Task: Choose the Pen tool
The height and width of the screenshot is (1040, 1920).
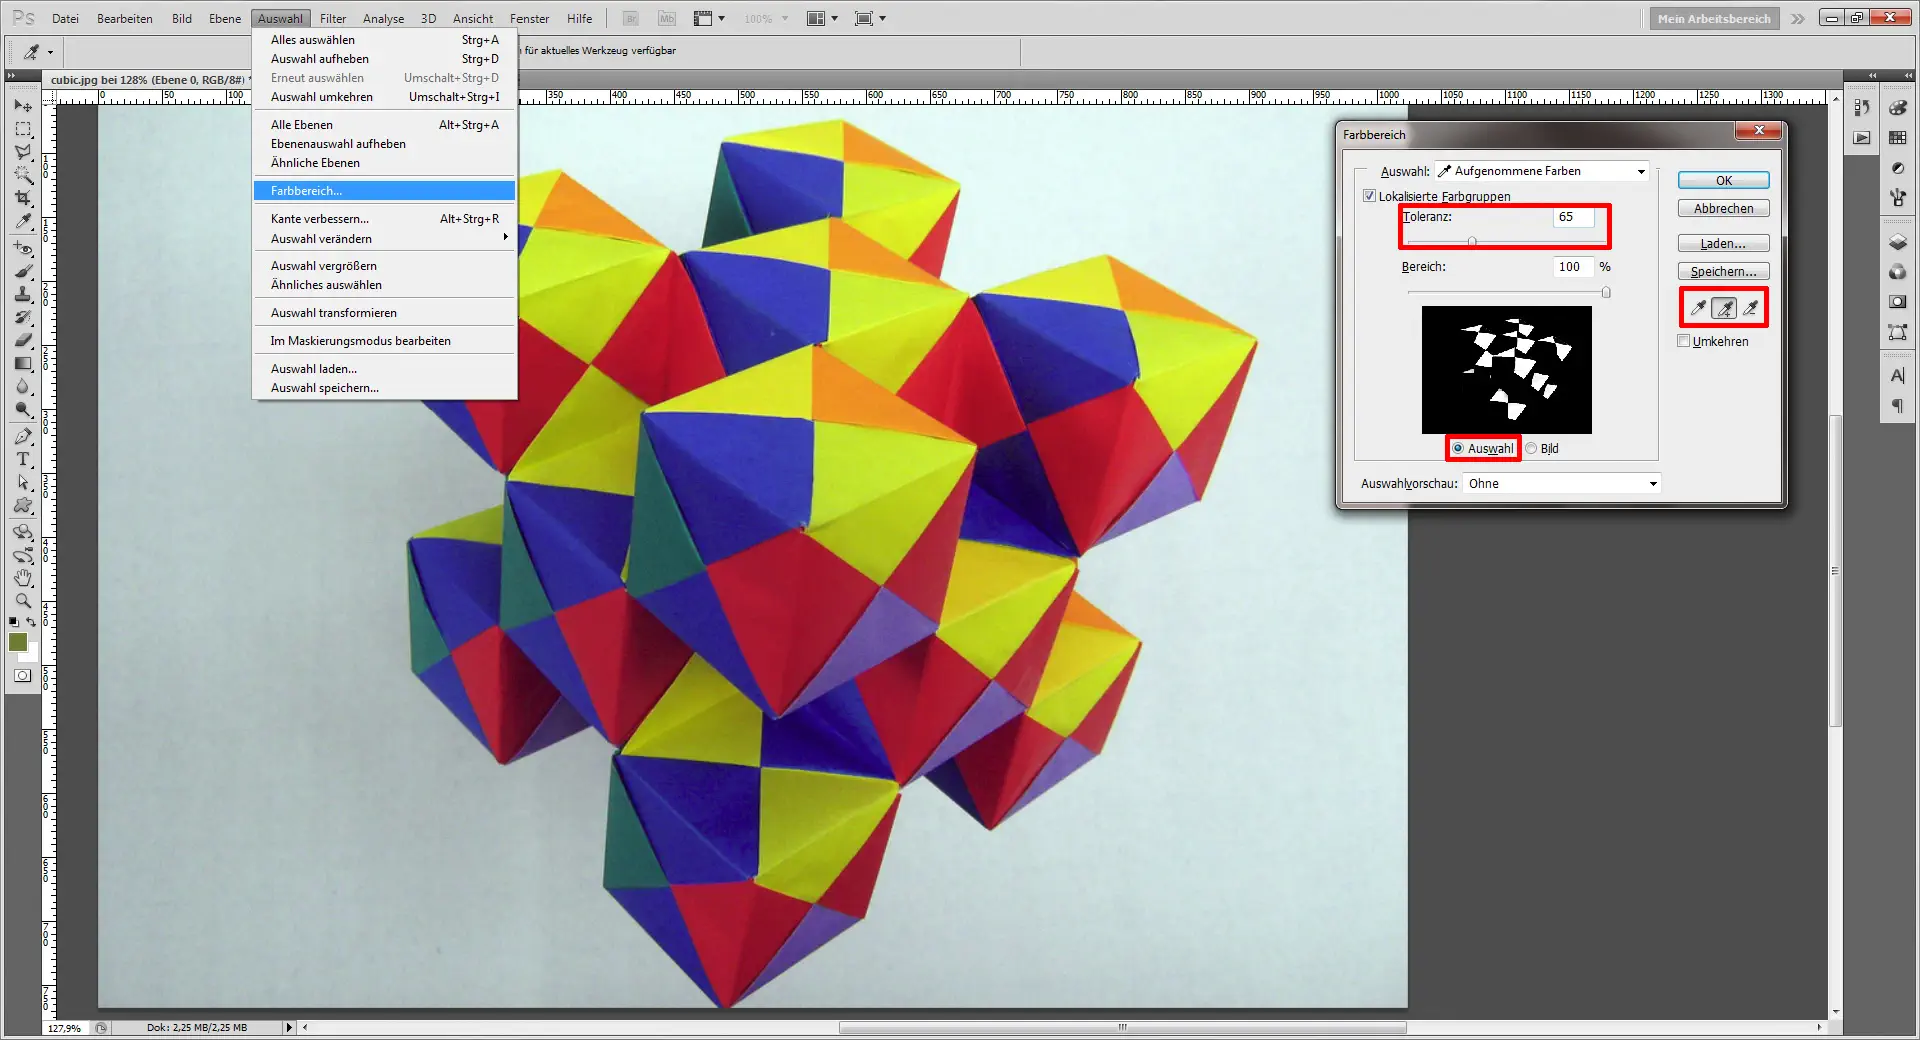Action: tap(22, 438)
